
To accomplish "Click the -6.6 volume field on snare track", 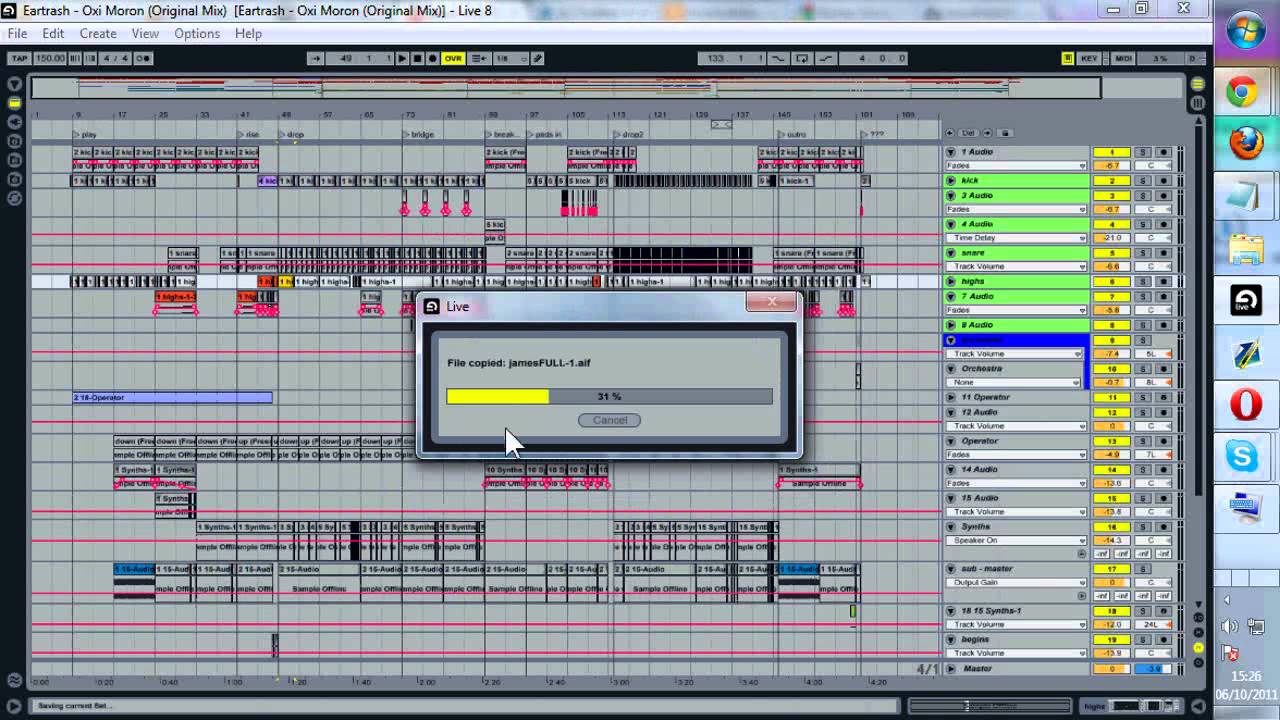I will [1111, 267].
